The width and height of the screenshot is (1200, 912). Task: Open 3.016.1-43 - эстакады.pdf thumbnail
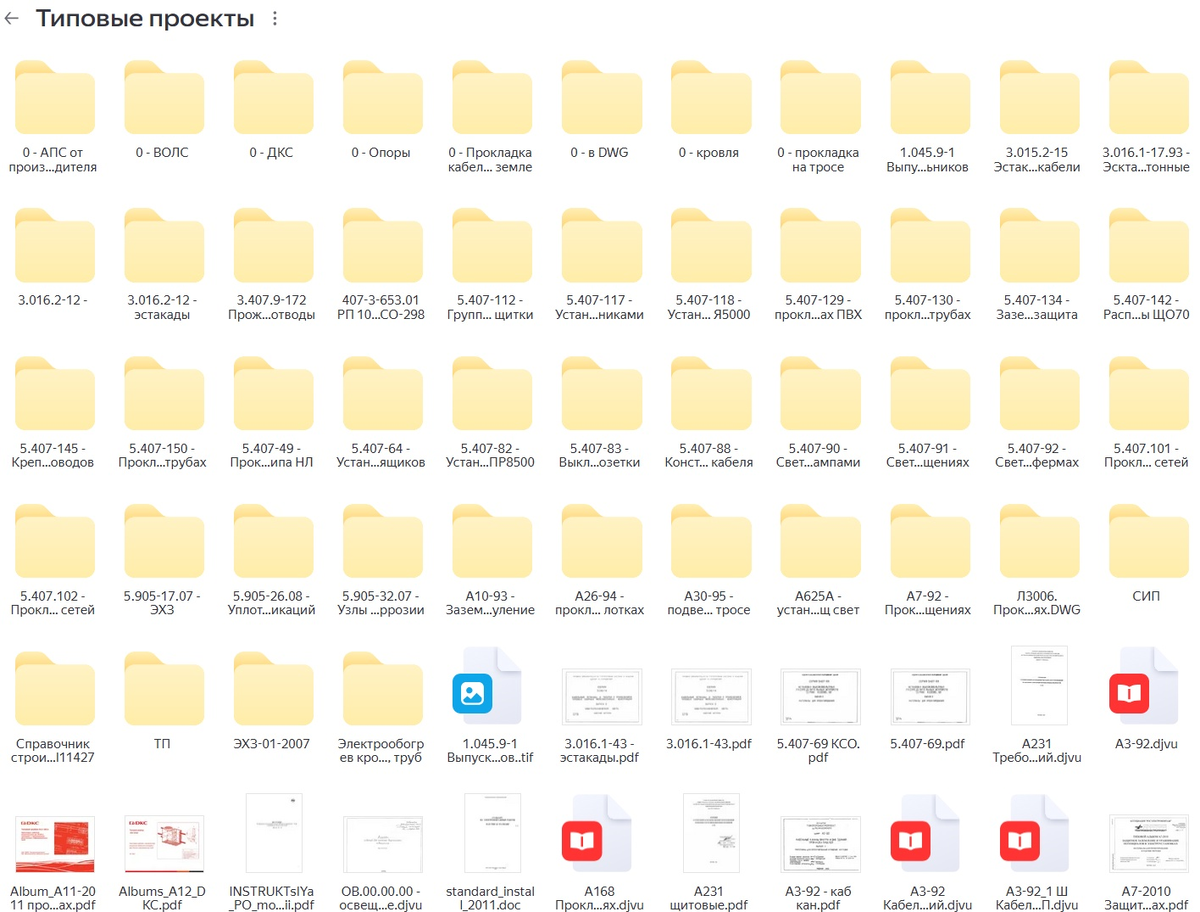click(602, 695)
